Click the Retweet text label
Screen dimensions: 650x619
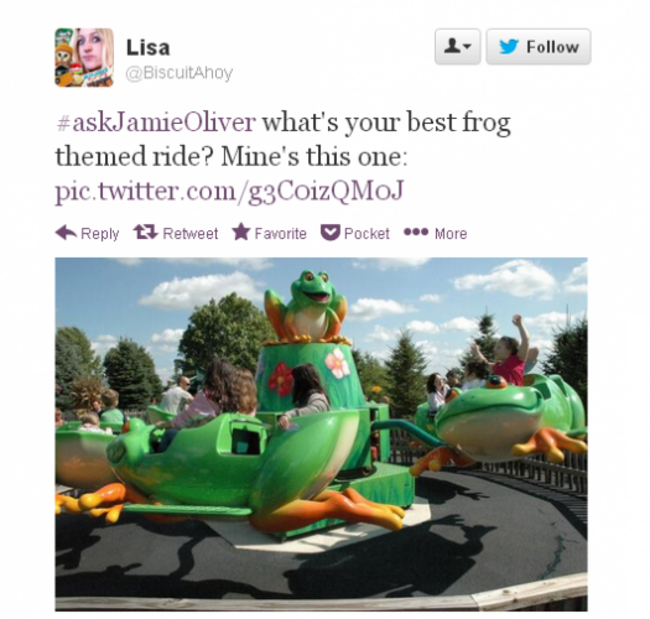pos(190,234)
